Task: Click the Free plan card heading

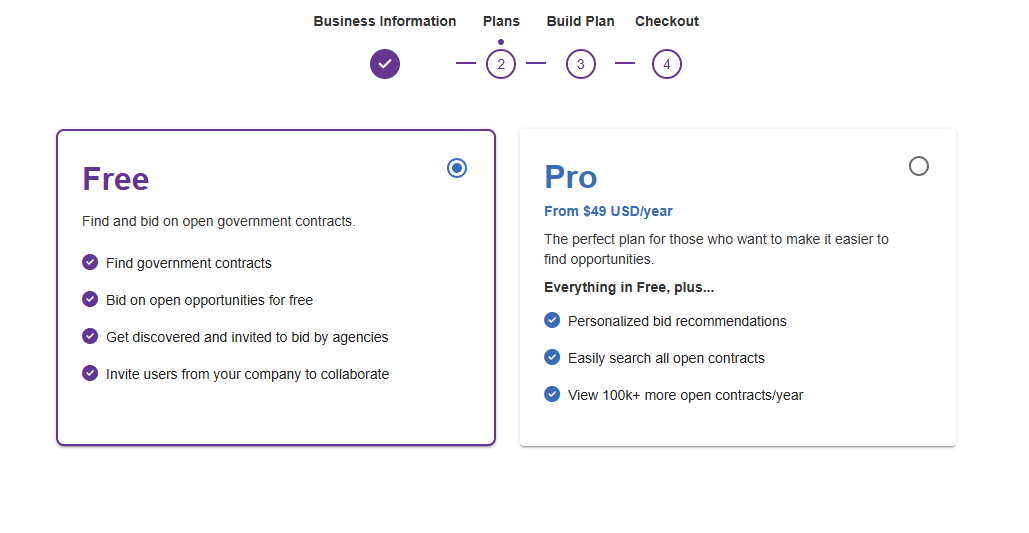Action: pyautogui.click(x=116, y=179)
